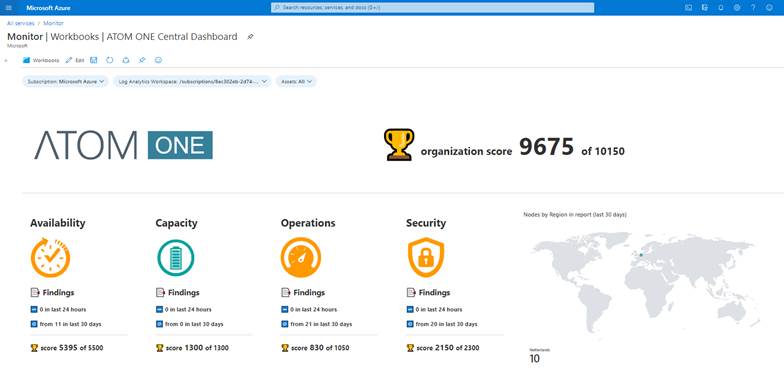Click the Availability clock checkmark icon
Viewport: 784px width, 372px height.
coord(50,258)
